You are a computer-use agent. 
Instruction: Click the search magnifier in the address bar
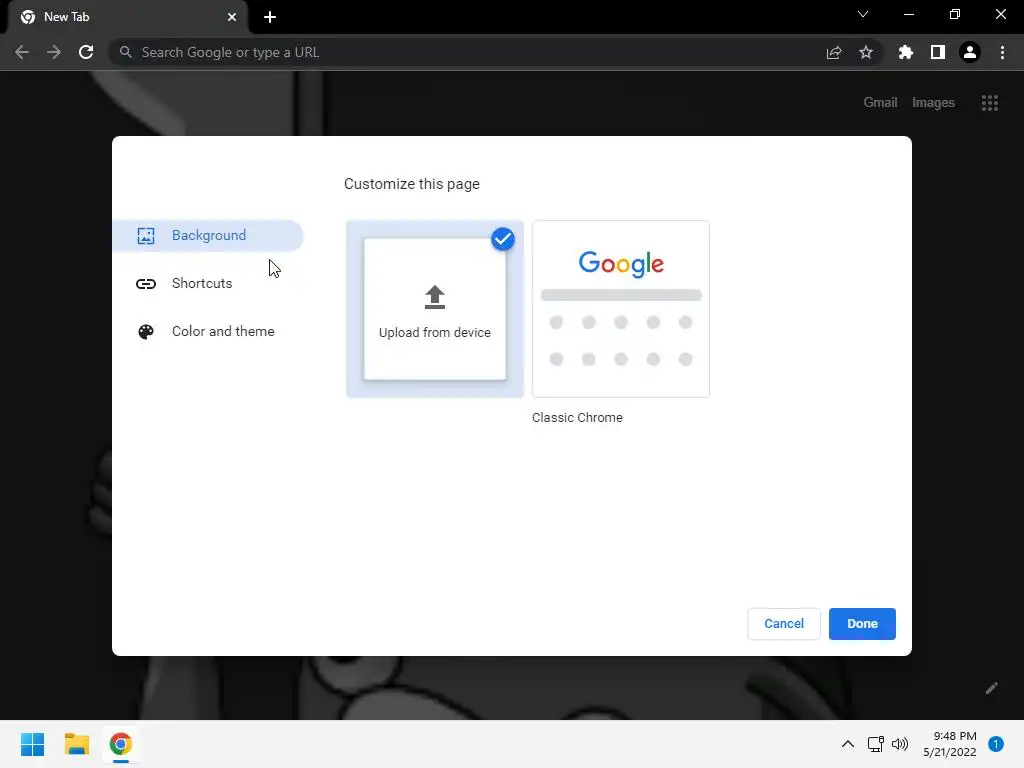pyautogui.click(x=126, y=52)
